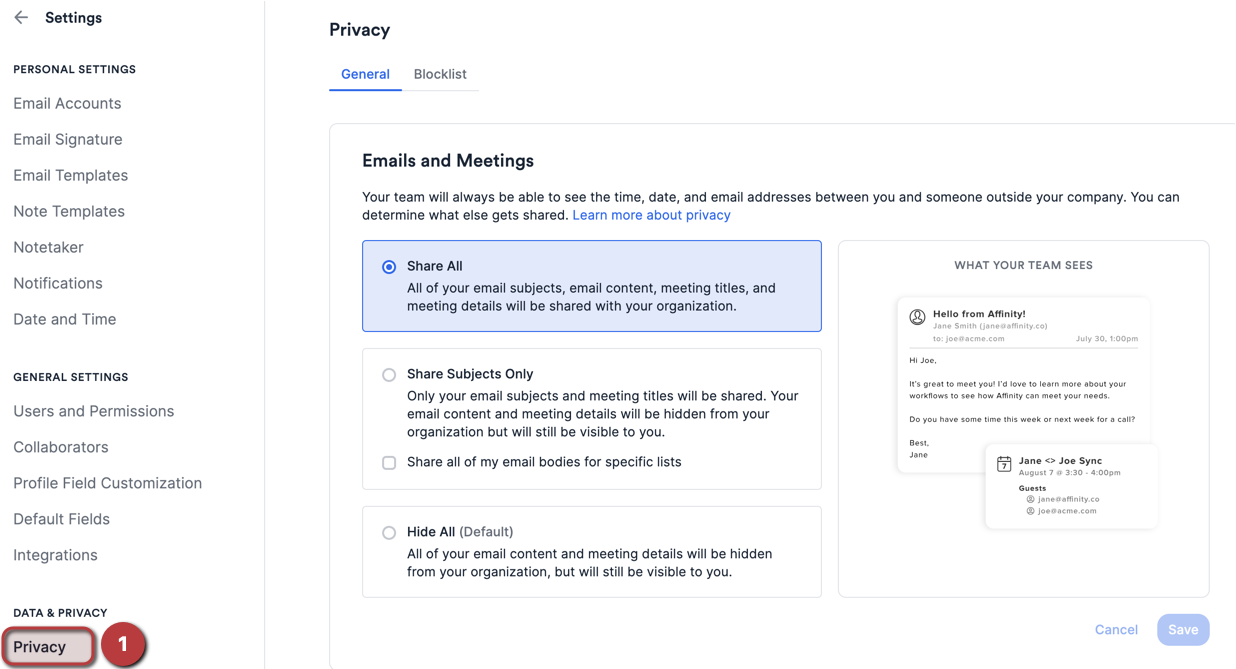Click the Save button

pos(1183,629)
